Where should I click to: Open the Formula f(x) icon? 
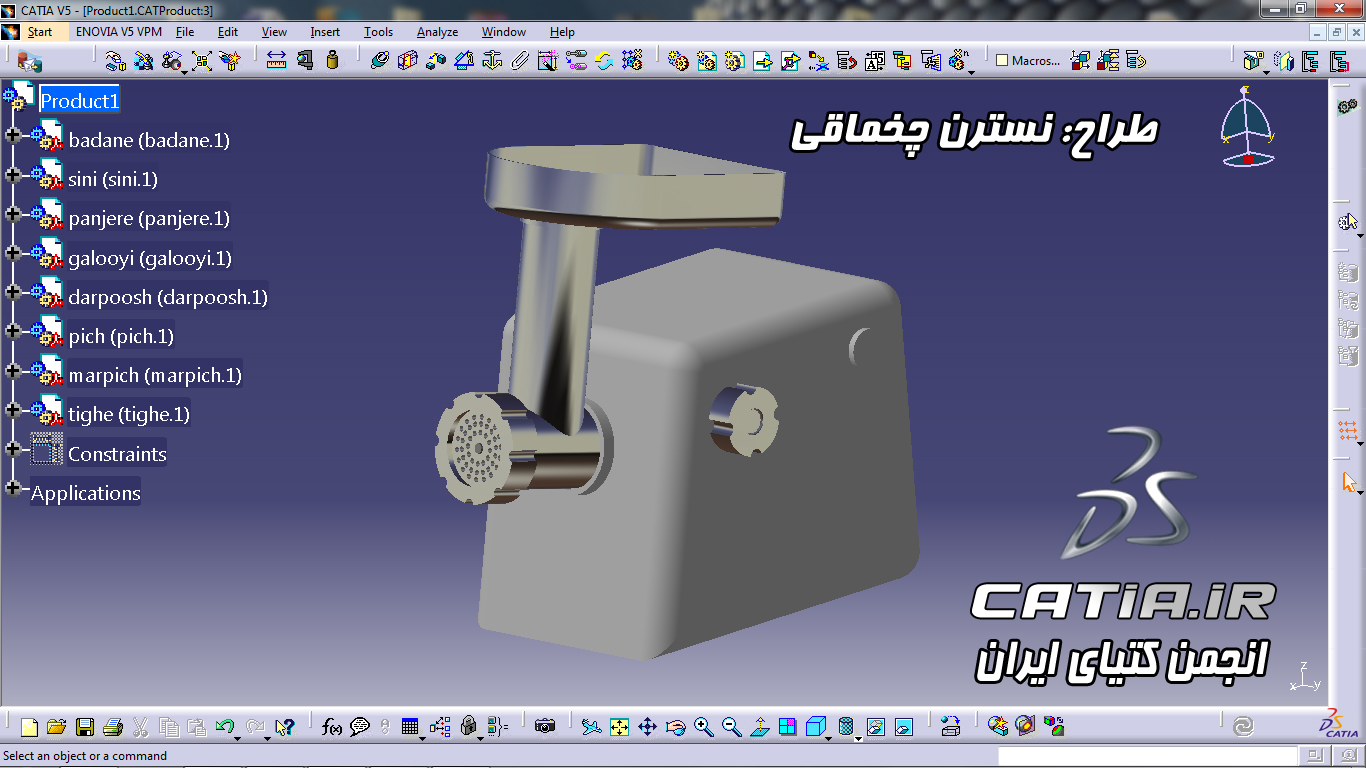(x=332, y=727)
